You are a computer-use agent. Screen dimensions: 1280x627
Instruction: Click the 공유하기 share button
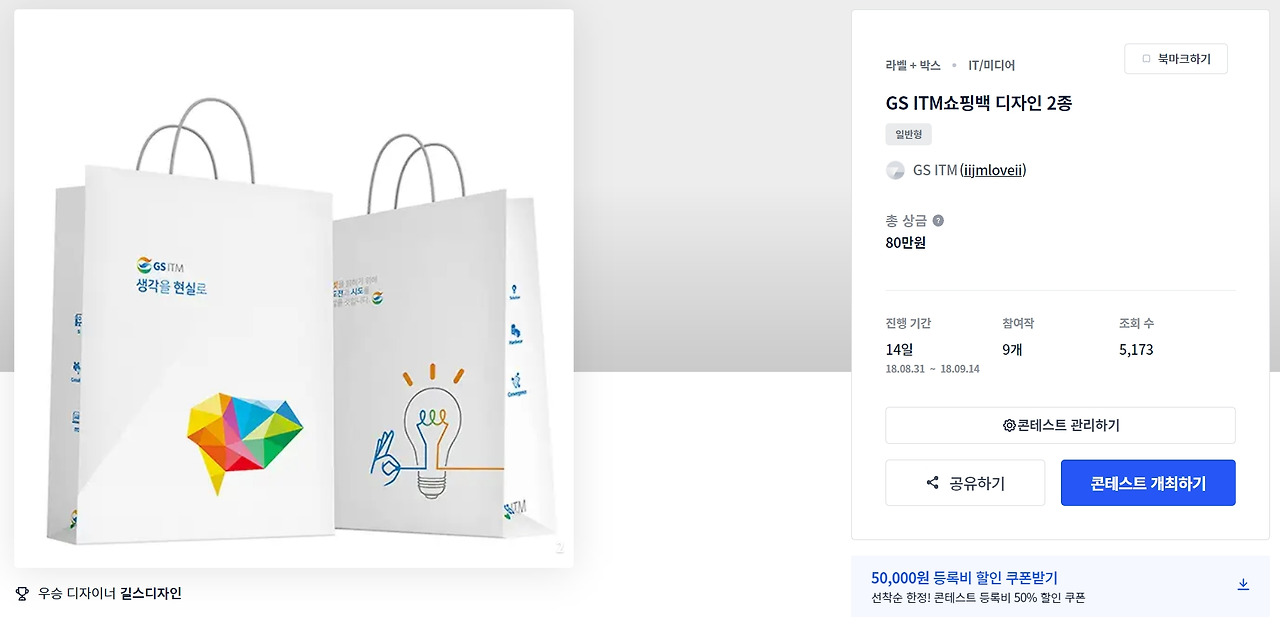tap(965, 483)
